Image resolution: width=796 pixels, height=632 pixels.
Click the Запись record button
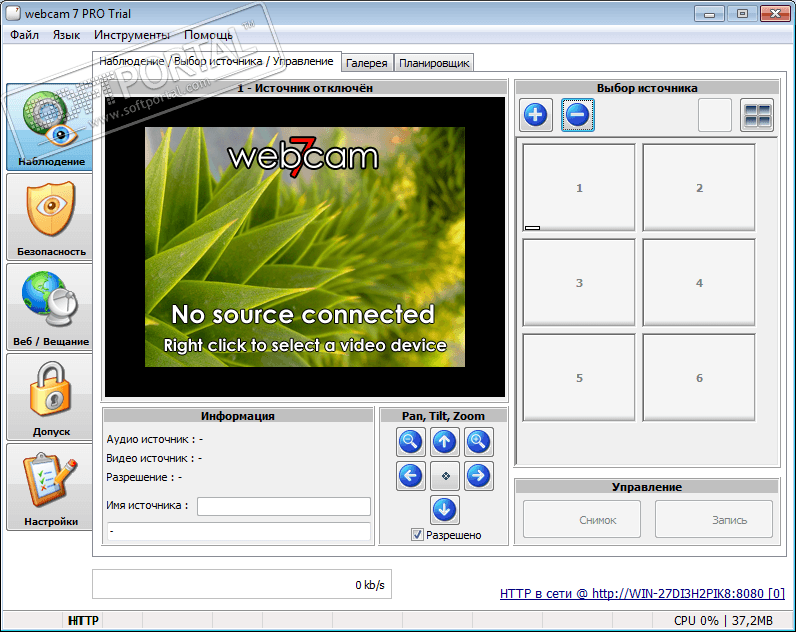pyautogui.click(x=714, y=519)
